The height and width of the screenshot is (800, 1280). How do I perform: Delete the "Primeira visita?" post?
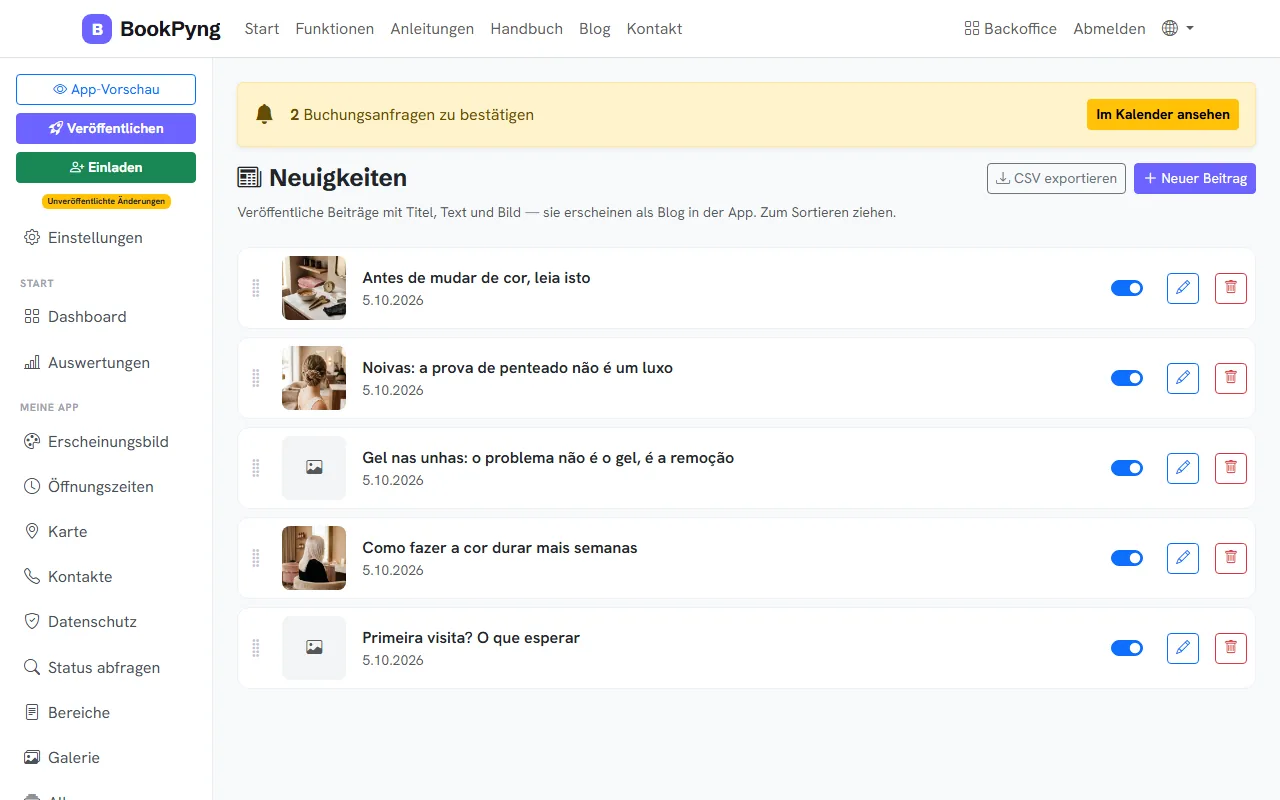click(x=1231, y=648)
